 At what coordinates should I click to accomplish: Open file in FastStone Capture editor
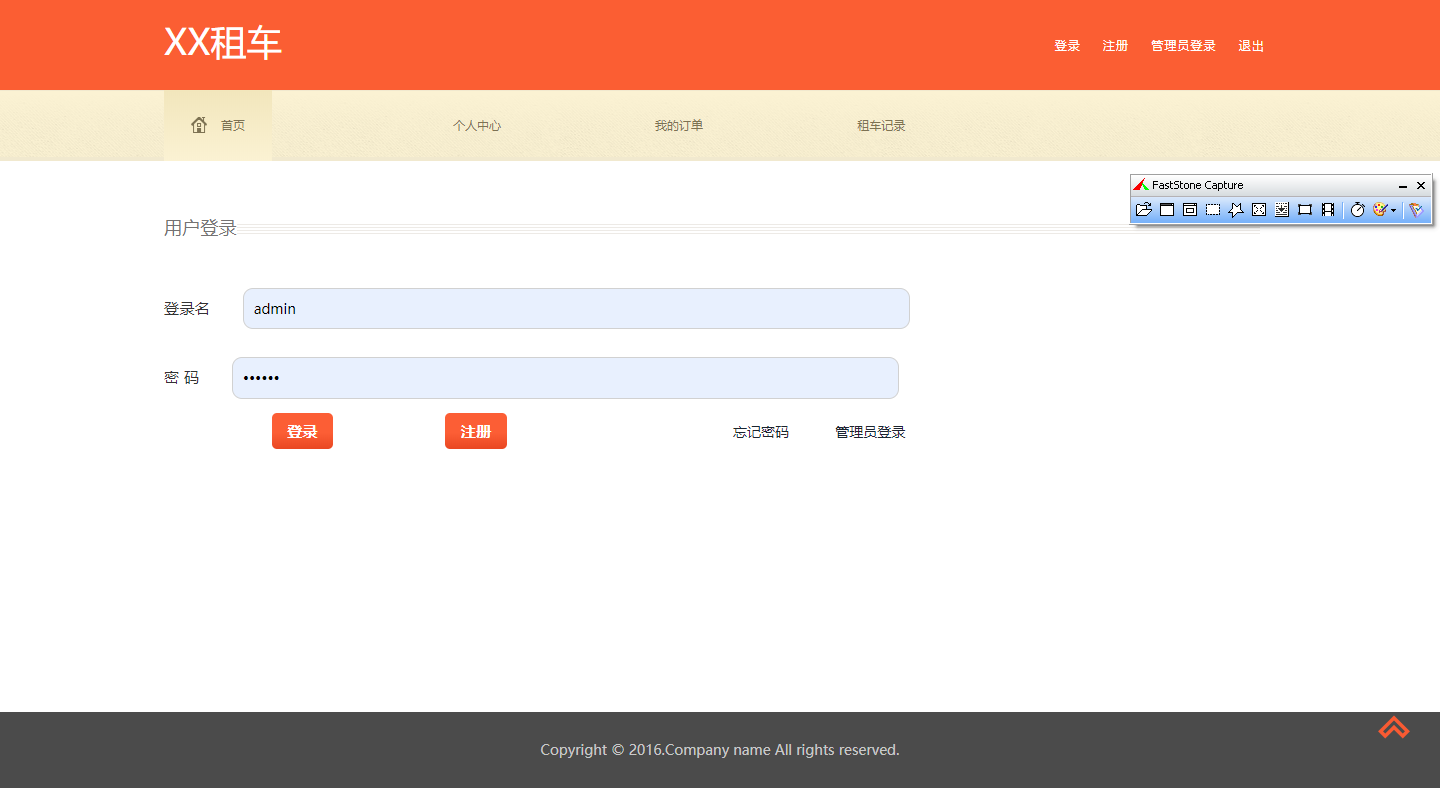click(x=1144, y=210)
